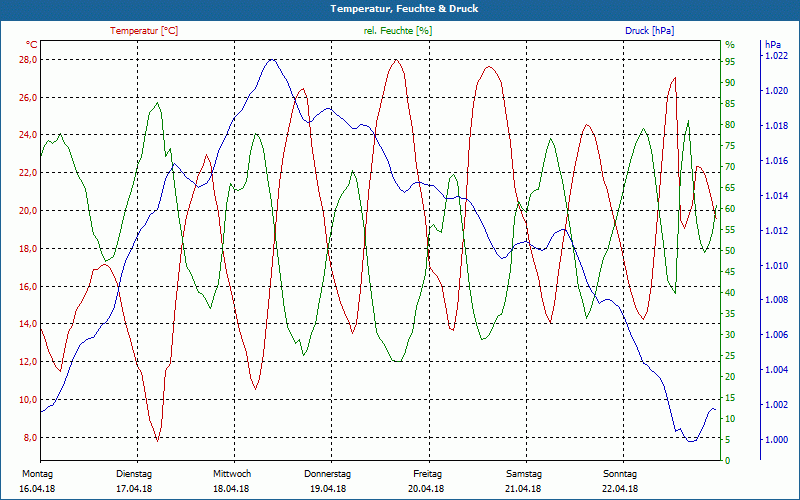Click the date 19.04.18
Viewport: 800px width, 500px height.
[x=328, y=489]
